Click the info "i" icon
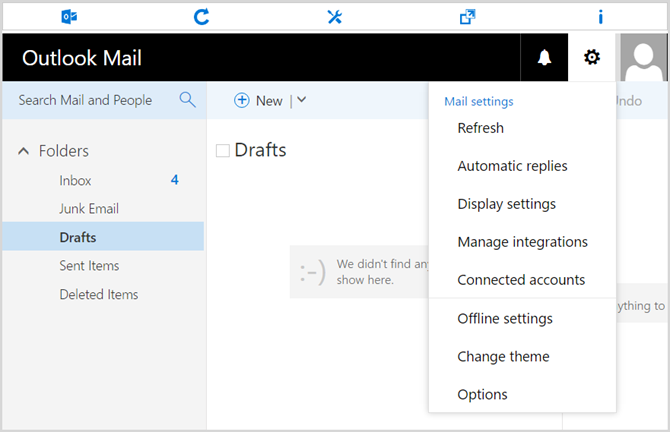Image resolution: width=670 pixels, height=432 pixels. 600,17
